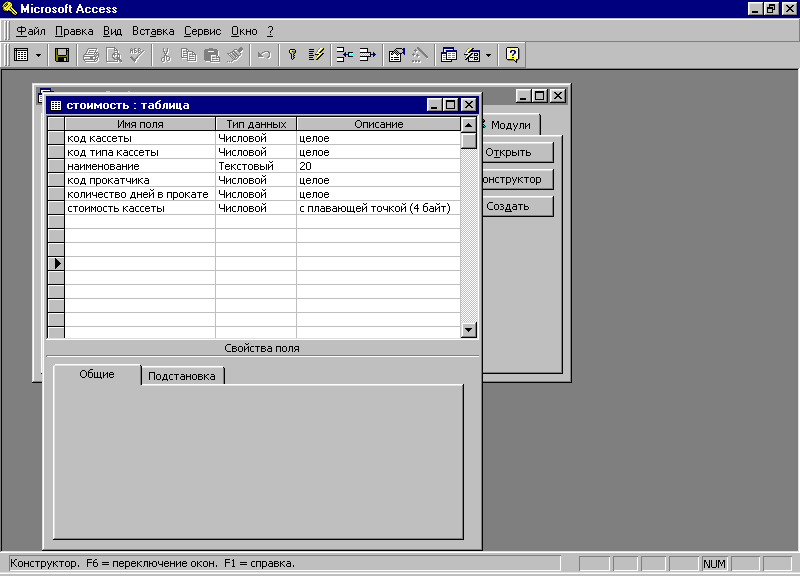
Task: Delete rows toolbar icon
Action: pyautogui.click(x=367, y=55)
